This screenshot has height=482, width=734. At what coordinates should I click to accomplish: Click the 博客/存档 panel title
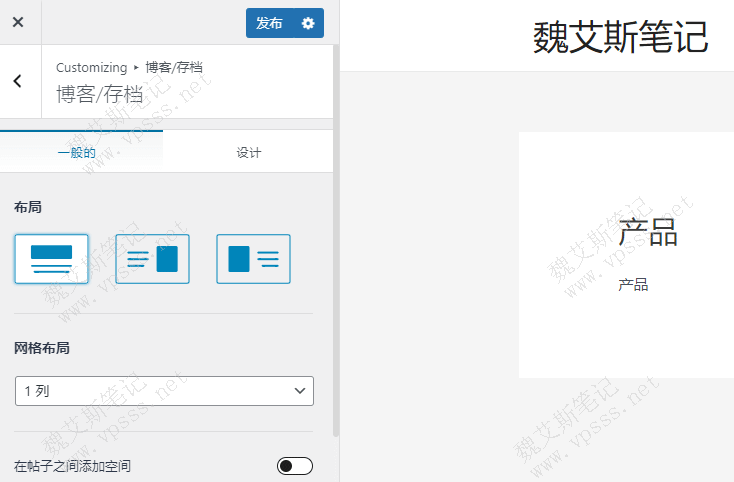pos(99,95)
